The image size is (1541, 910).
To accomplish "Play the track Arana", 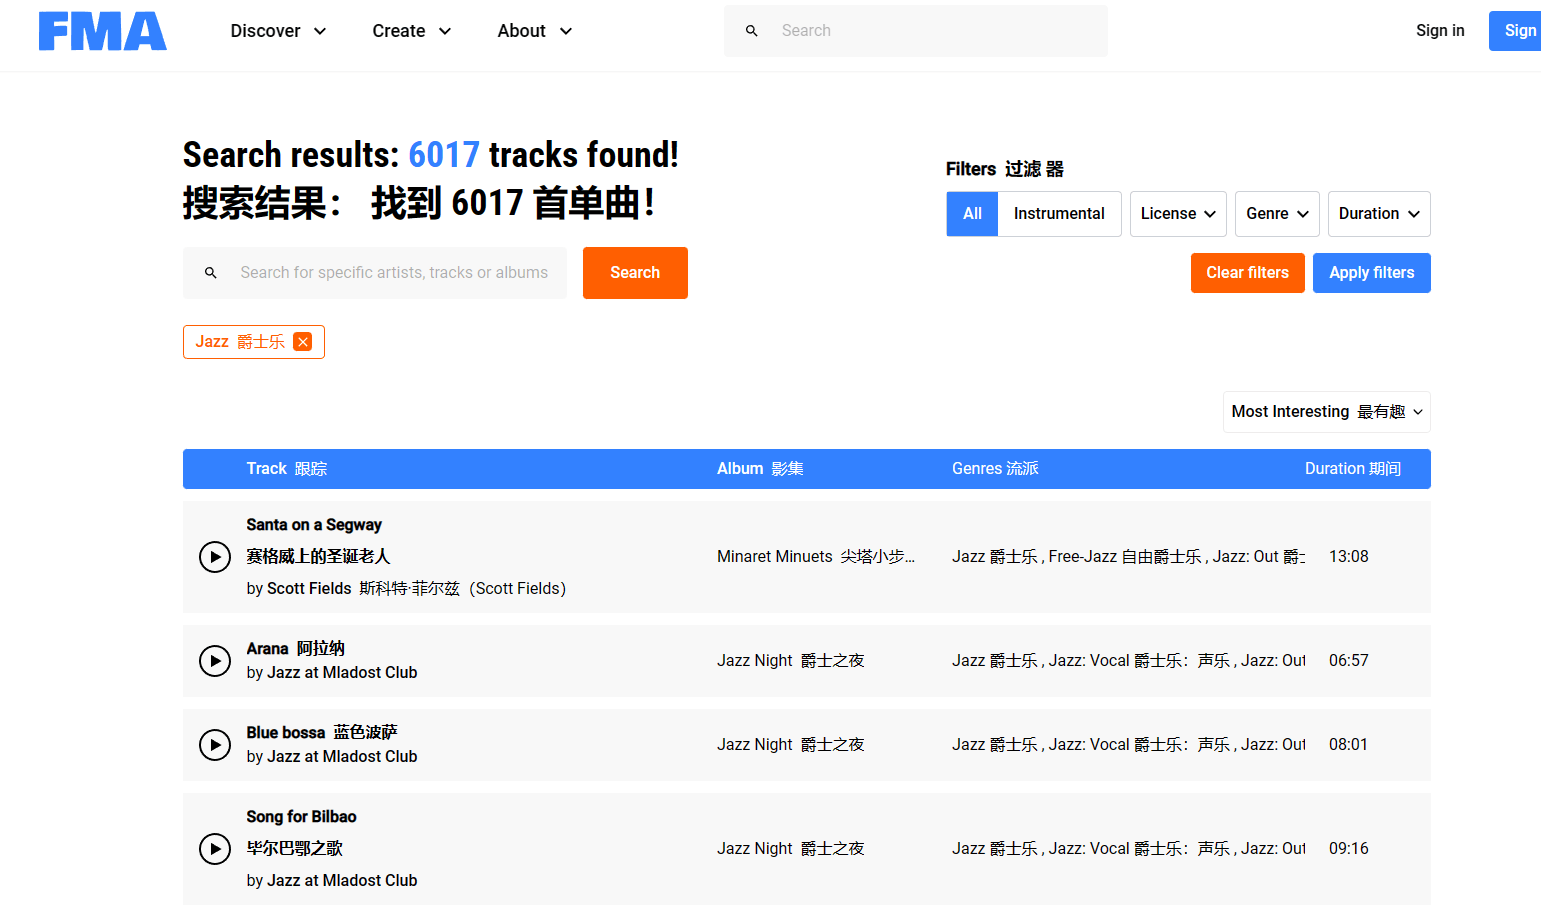I will [215, 661].
